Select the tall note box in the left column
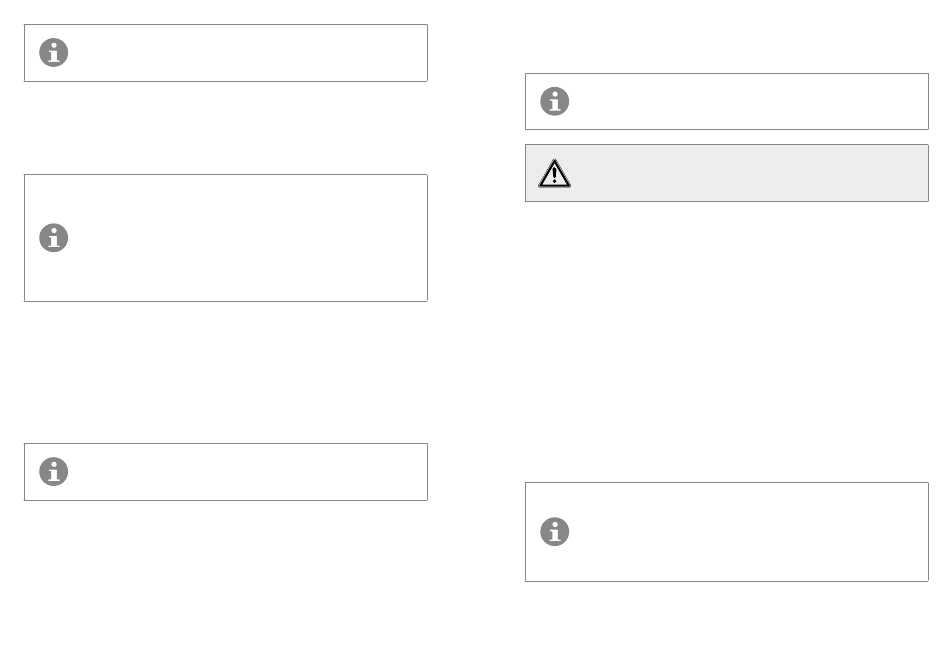The image size is (950, 670). [x=225, y=238]
